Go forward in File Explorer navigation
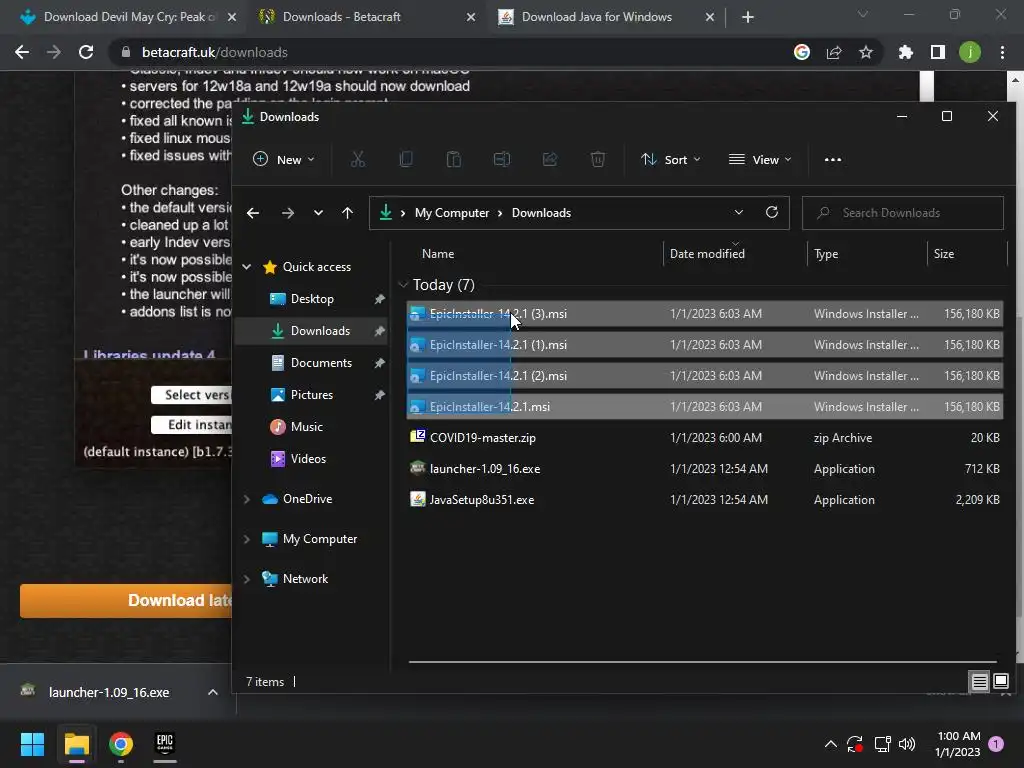Image resolution: width=1024 pixels, height=768 pixels. click(x=287, y=213)
